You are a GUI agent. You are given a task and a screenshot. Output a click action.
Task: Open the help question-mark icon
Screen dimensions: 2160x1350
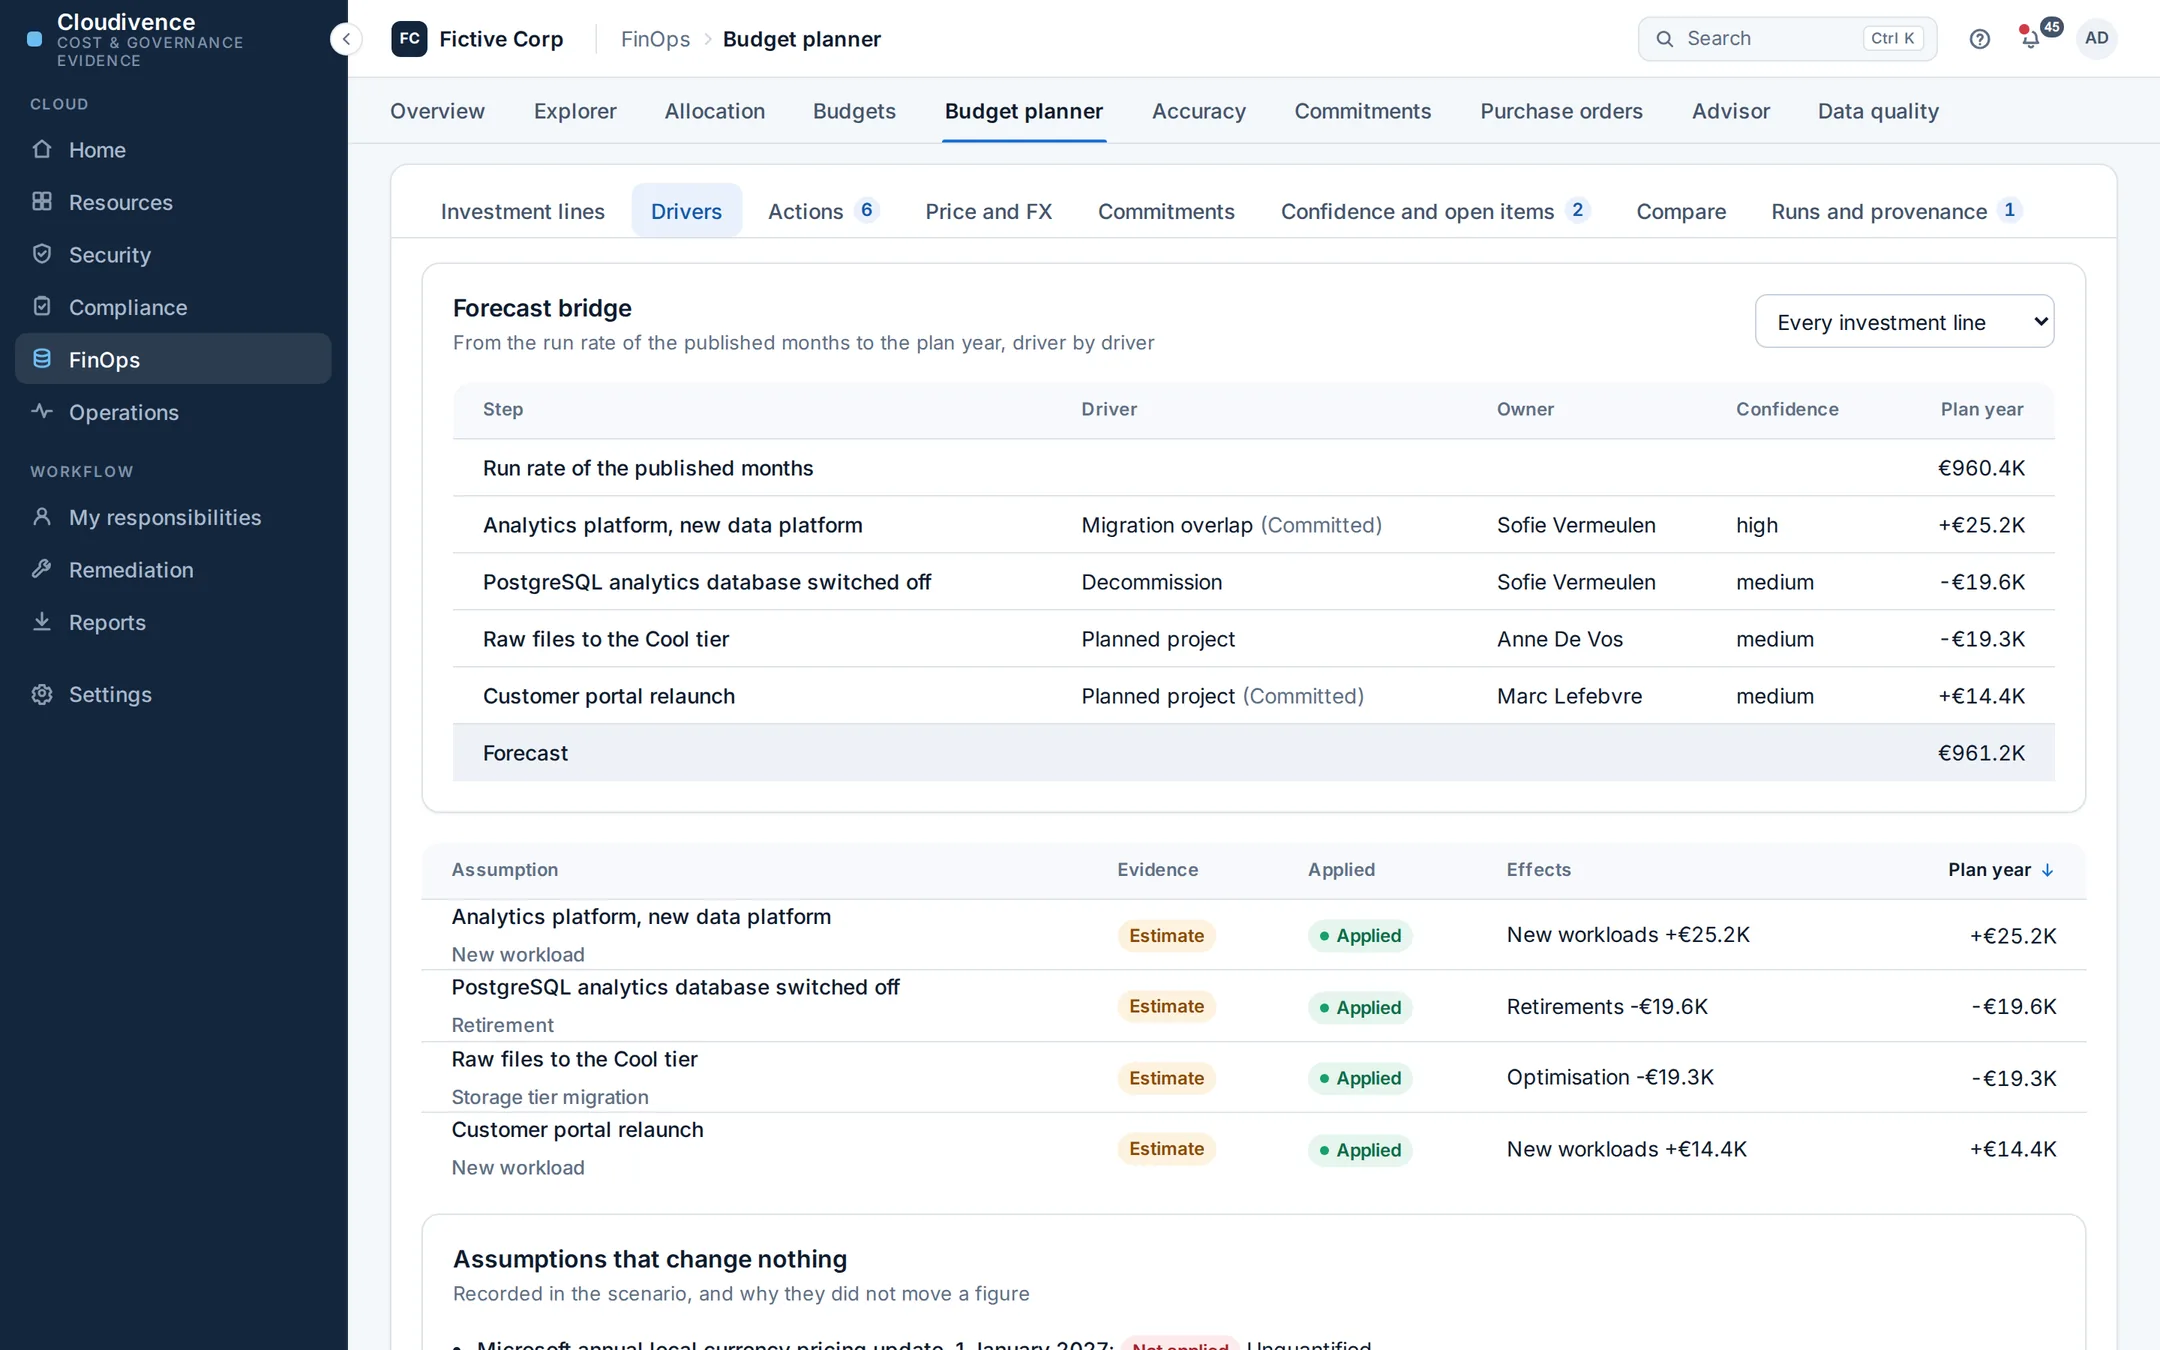click(1979, 39)
